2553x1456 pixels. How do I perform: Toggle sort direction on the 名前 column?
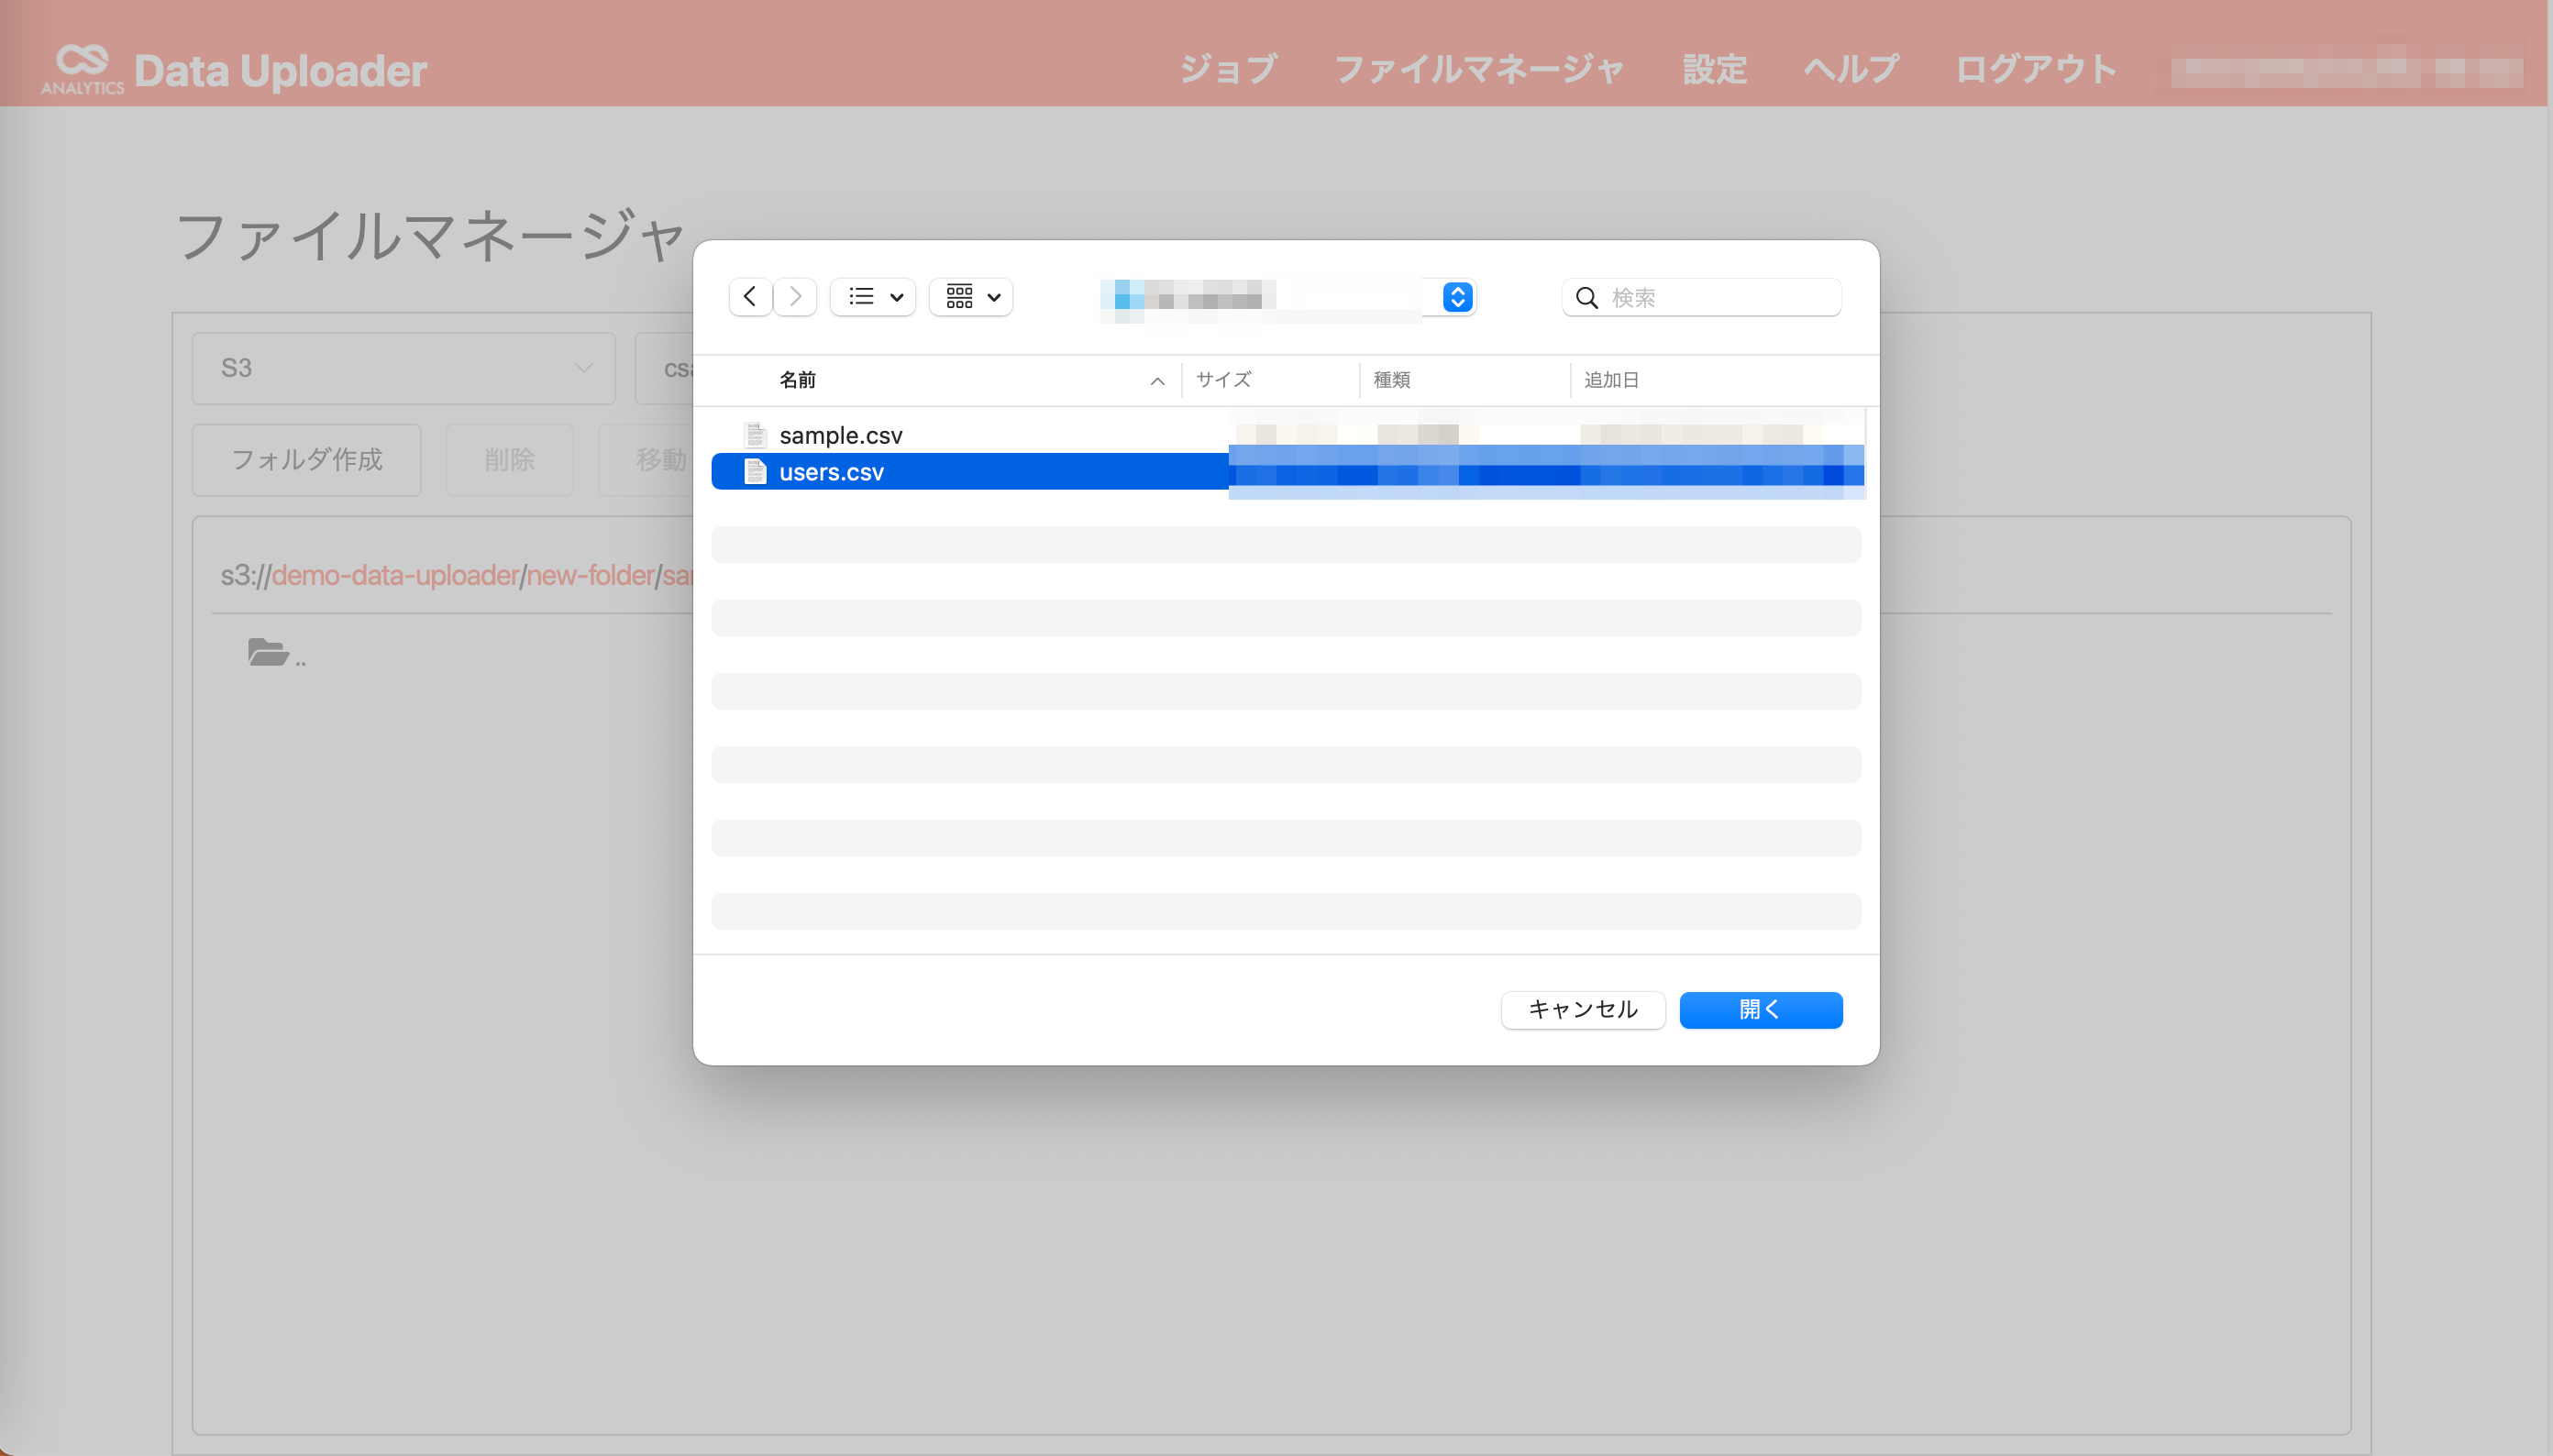pyautogui.click(x=1156, y=381)
